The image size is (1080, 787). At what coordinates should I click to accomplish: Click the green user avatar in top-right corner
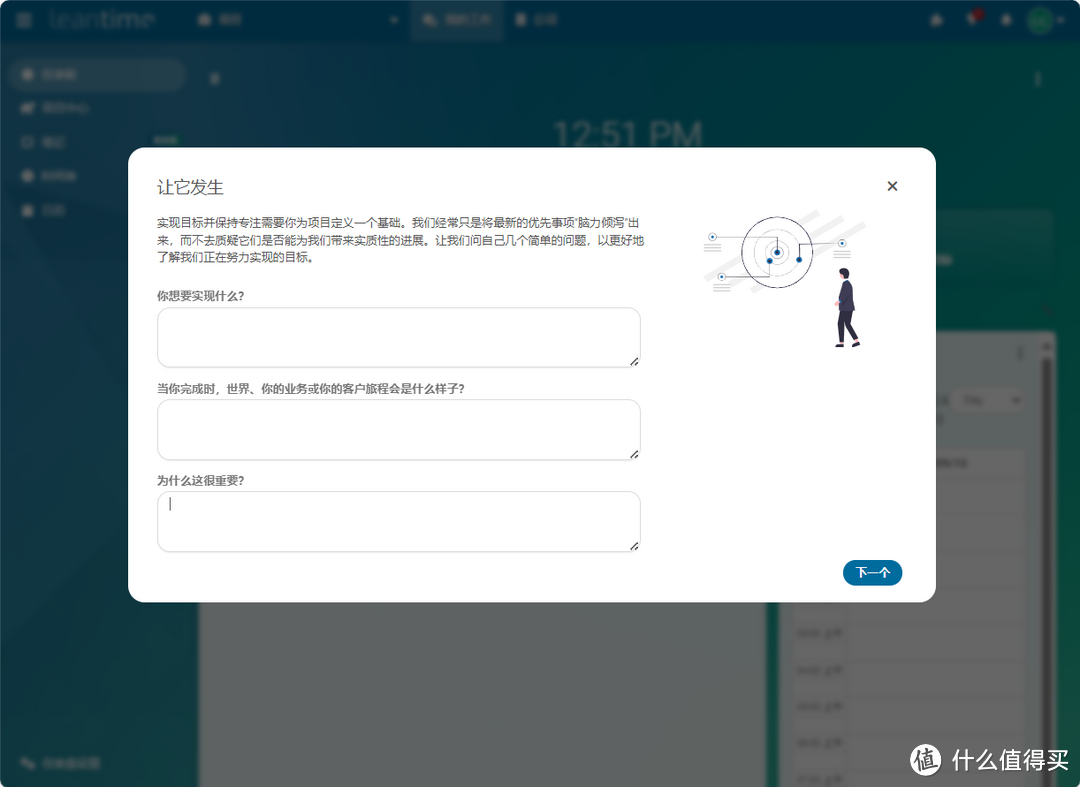tap(1040, 19)
